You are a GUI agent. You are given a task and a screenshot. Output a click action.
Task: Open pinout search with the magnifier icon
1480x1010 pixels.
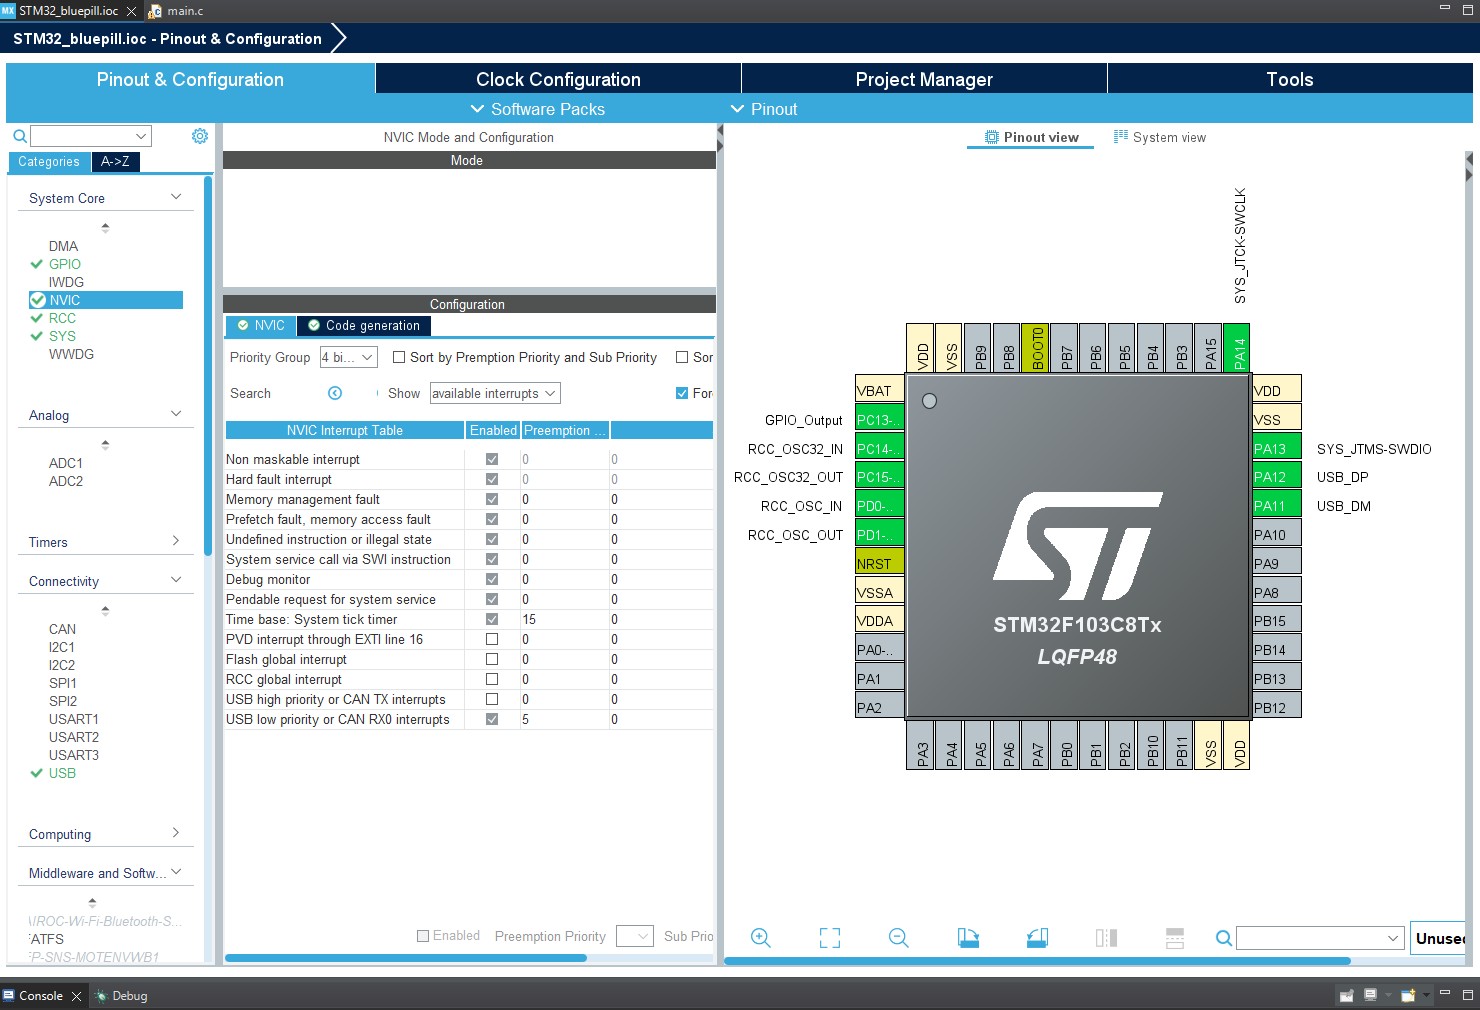[1222, 938]
